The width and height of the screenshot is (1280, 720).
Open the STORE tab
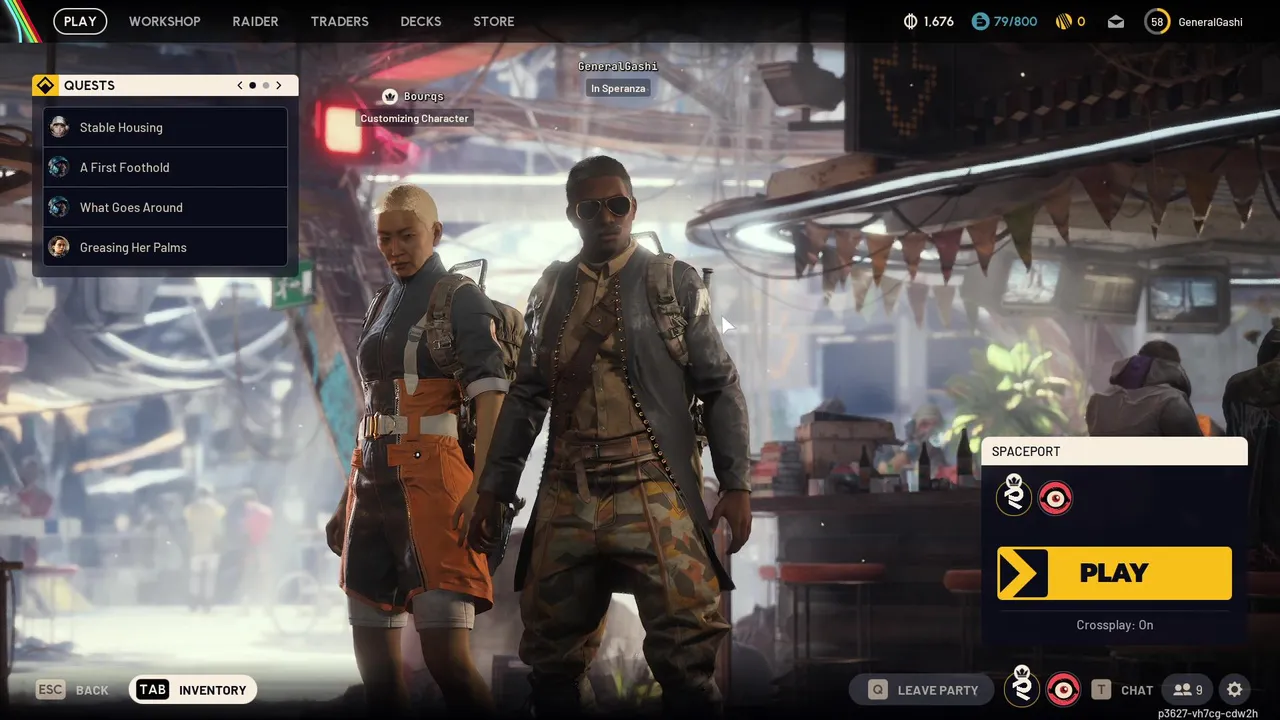(x=494, y=21)
